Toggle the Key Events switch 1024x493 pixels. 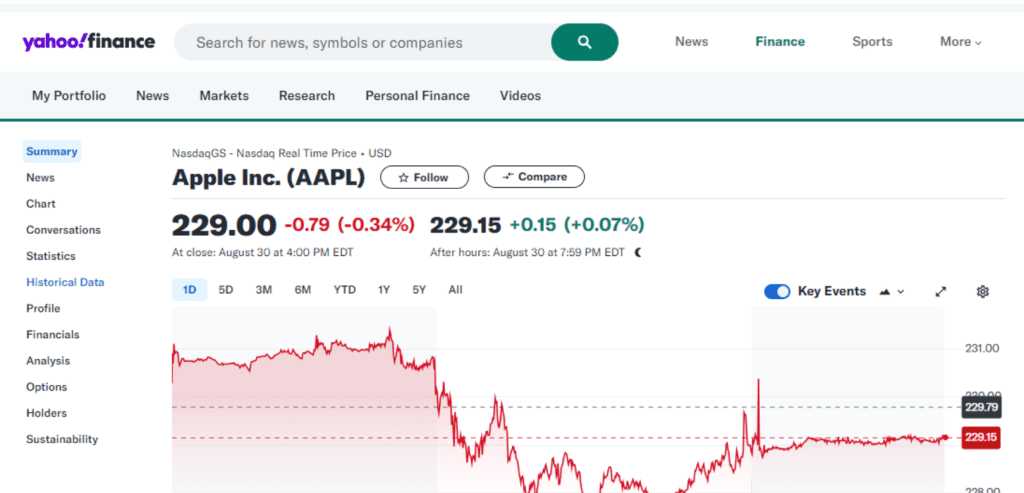coord(777,291)
